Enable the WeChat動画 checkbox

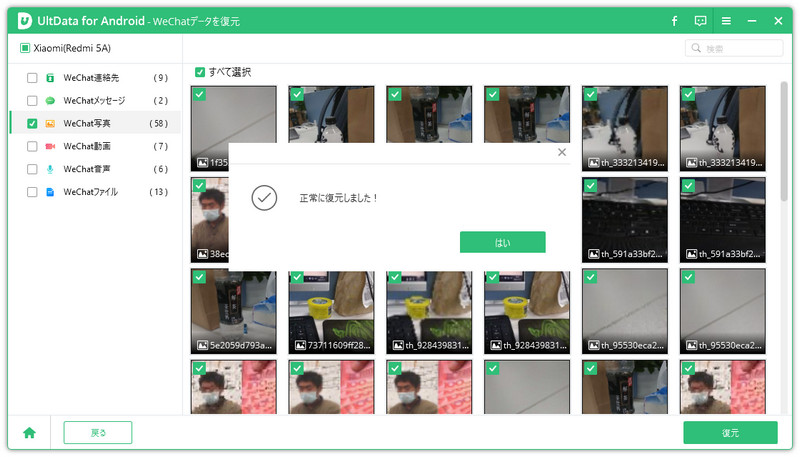(32, 146)
